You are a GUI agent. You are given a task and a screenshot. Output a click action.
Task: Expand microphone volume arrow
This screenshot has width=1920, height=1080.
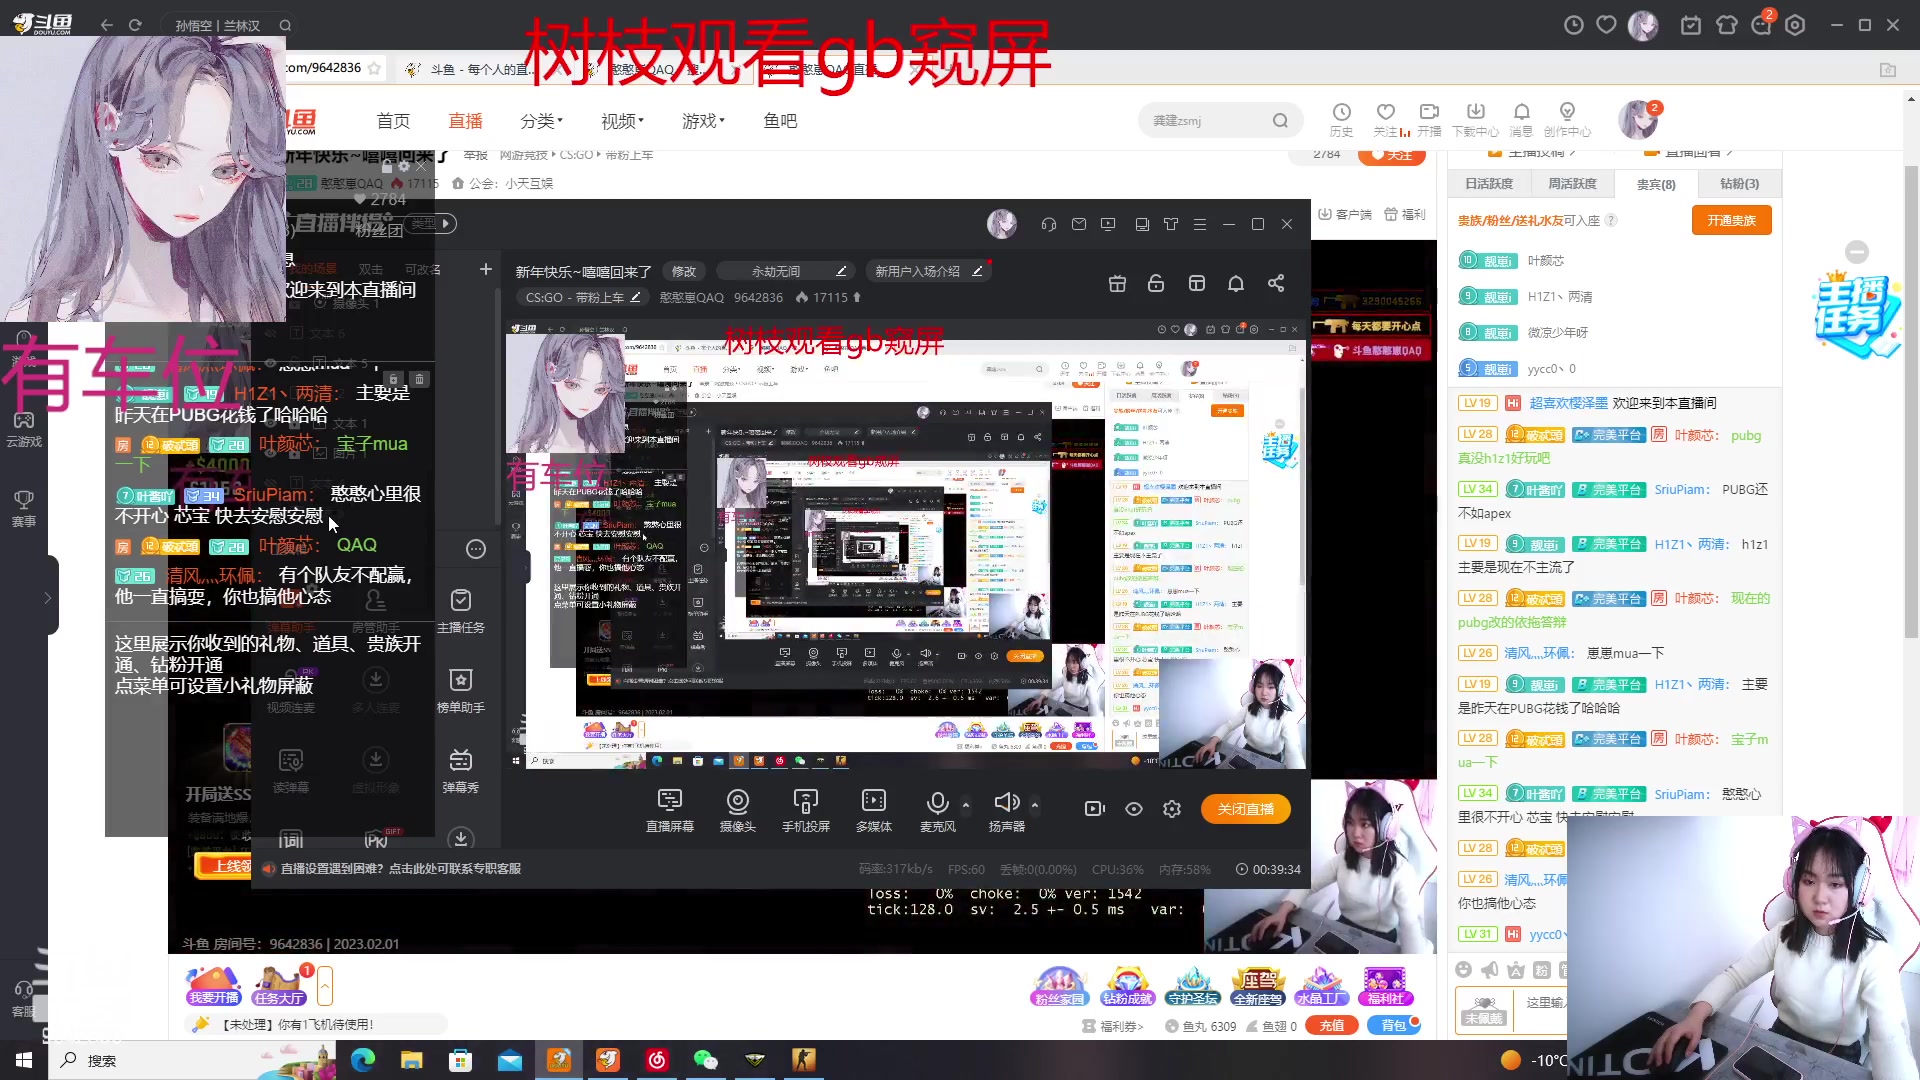966,804
